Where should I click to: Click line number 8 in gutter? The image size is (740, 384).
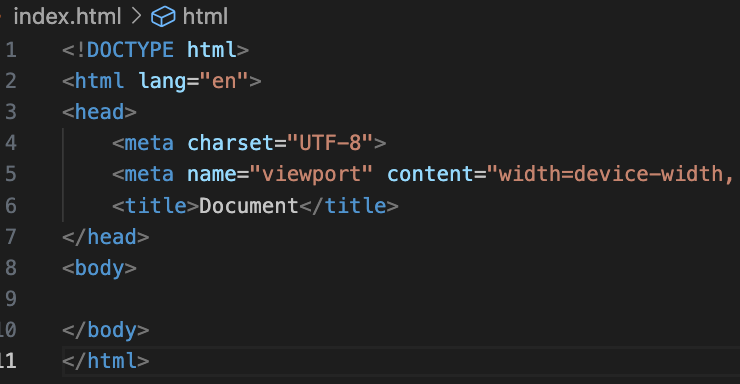11,268
